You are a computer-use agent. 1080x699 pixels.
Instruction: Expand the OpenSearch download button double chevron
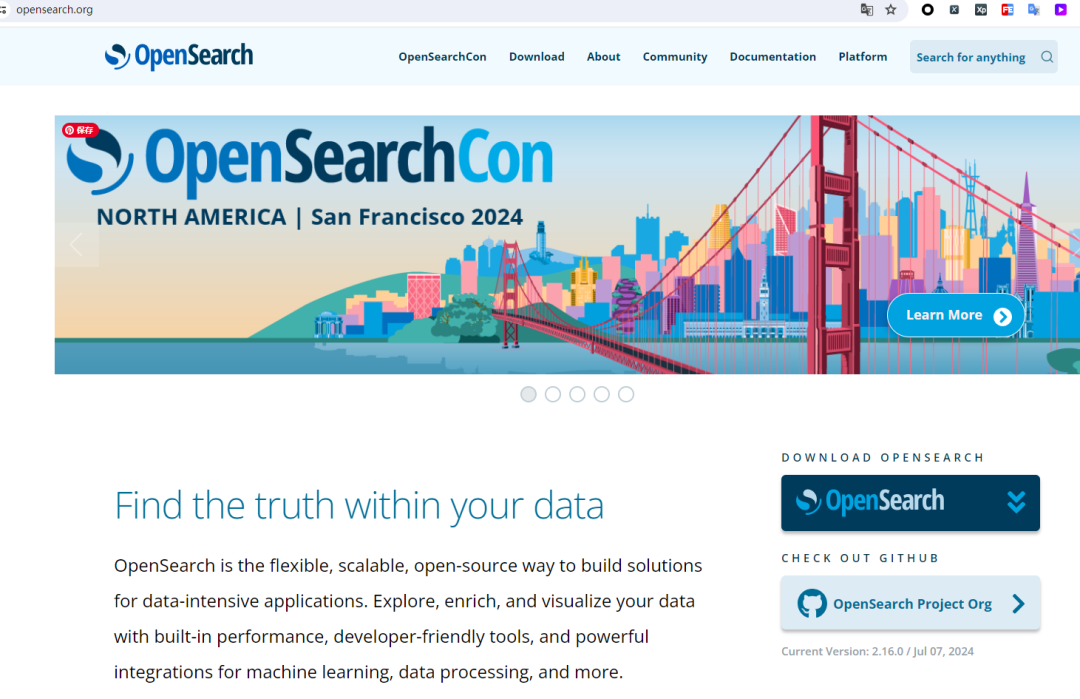[x=1016, y=502]
